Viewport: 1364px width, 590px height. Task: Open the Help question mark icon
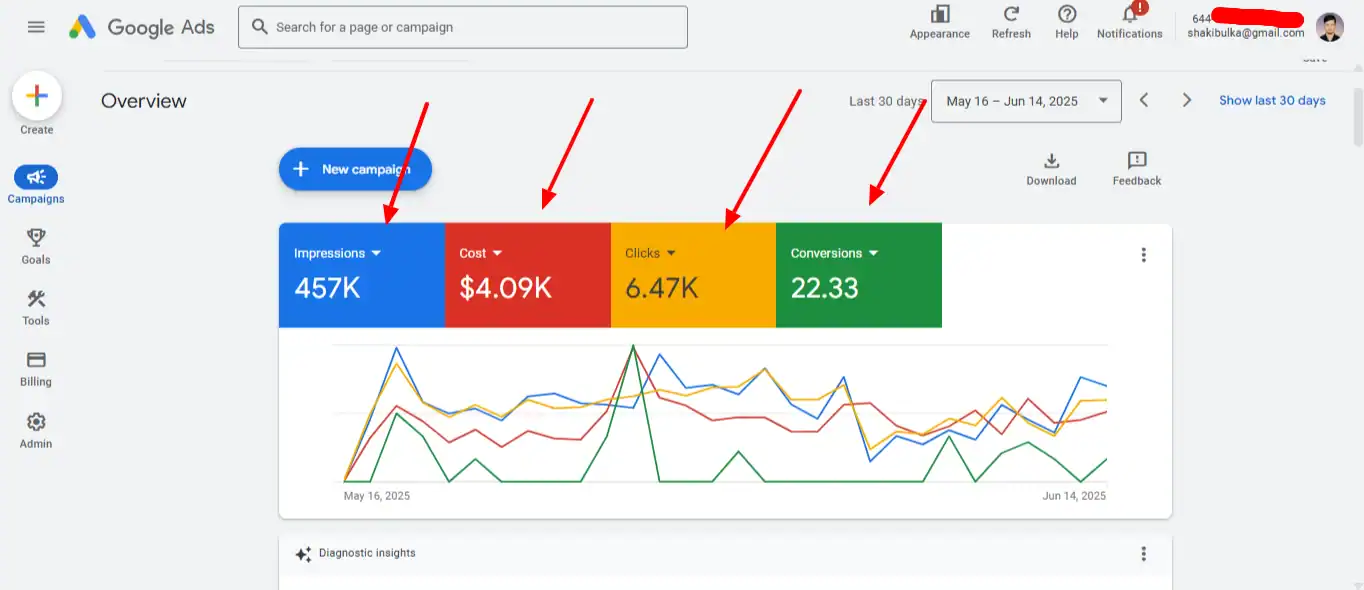click(1067, 20)
